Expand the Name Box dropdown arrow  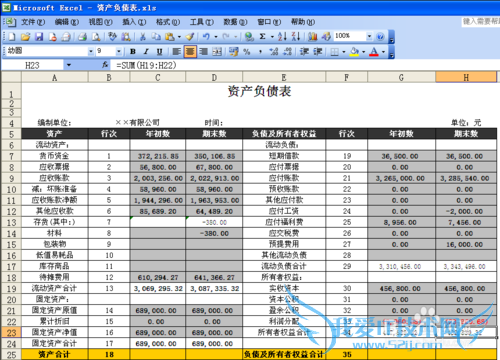tap(69, 65)
